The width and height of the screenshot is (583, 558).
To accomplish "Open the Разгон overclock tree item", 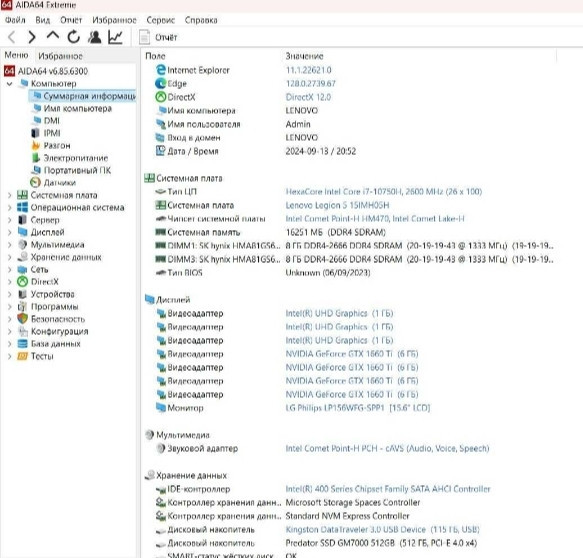I will point(51,145).
